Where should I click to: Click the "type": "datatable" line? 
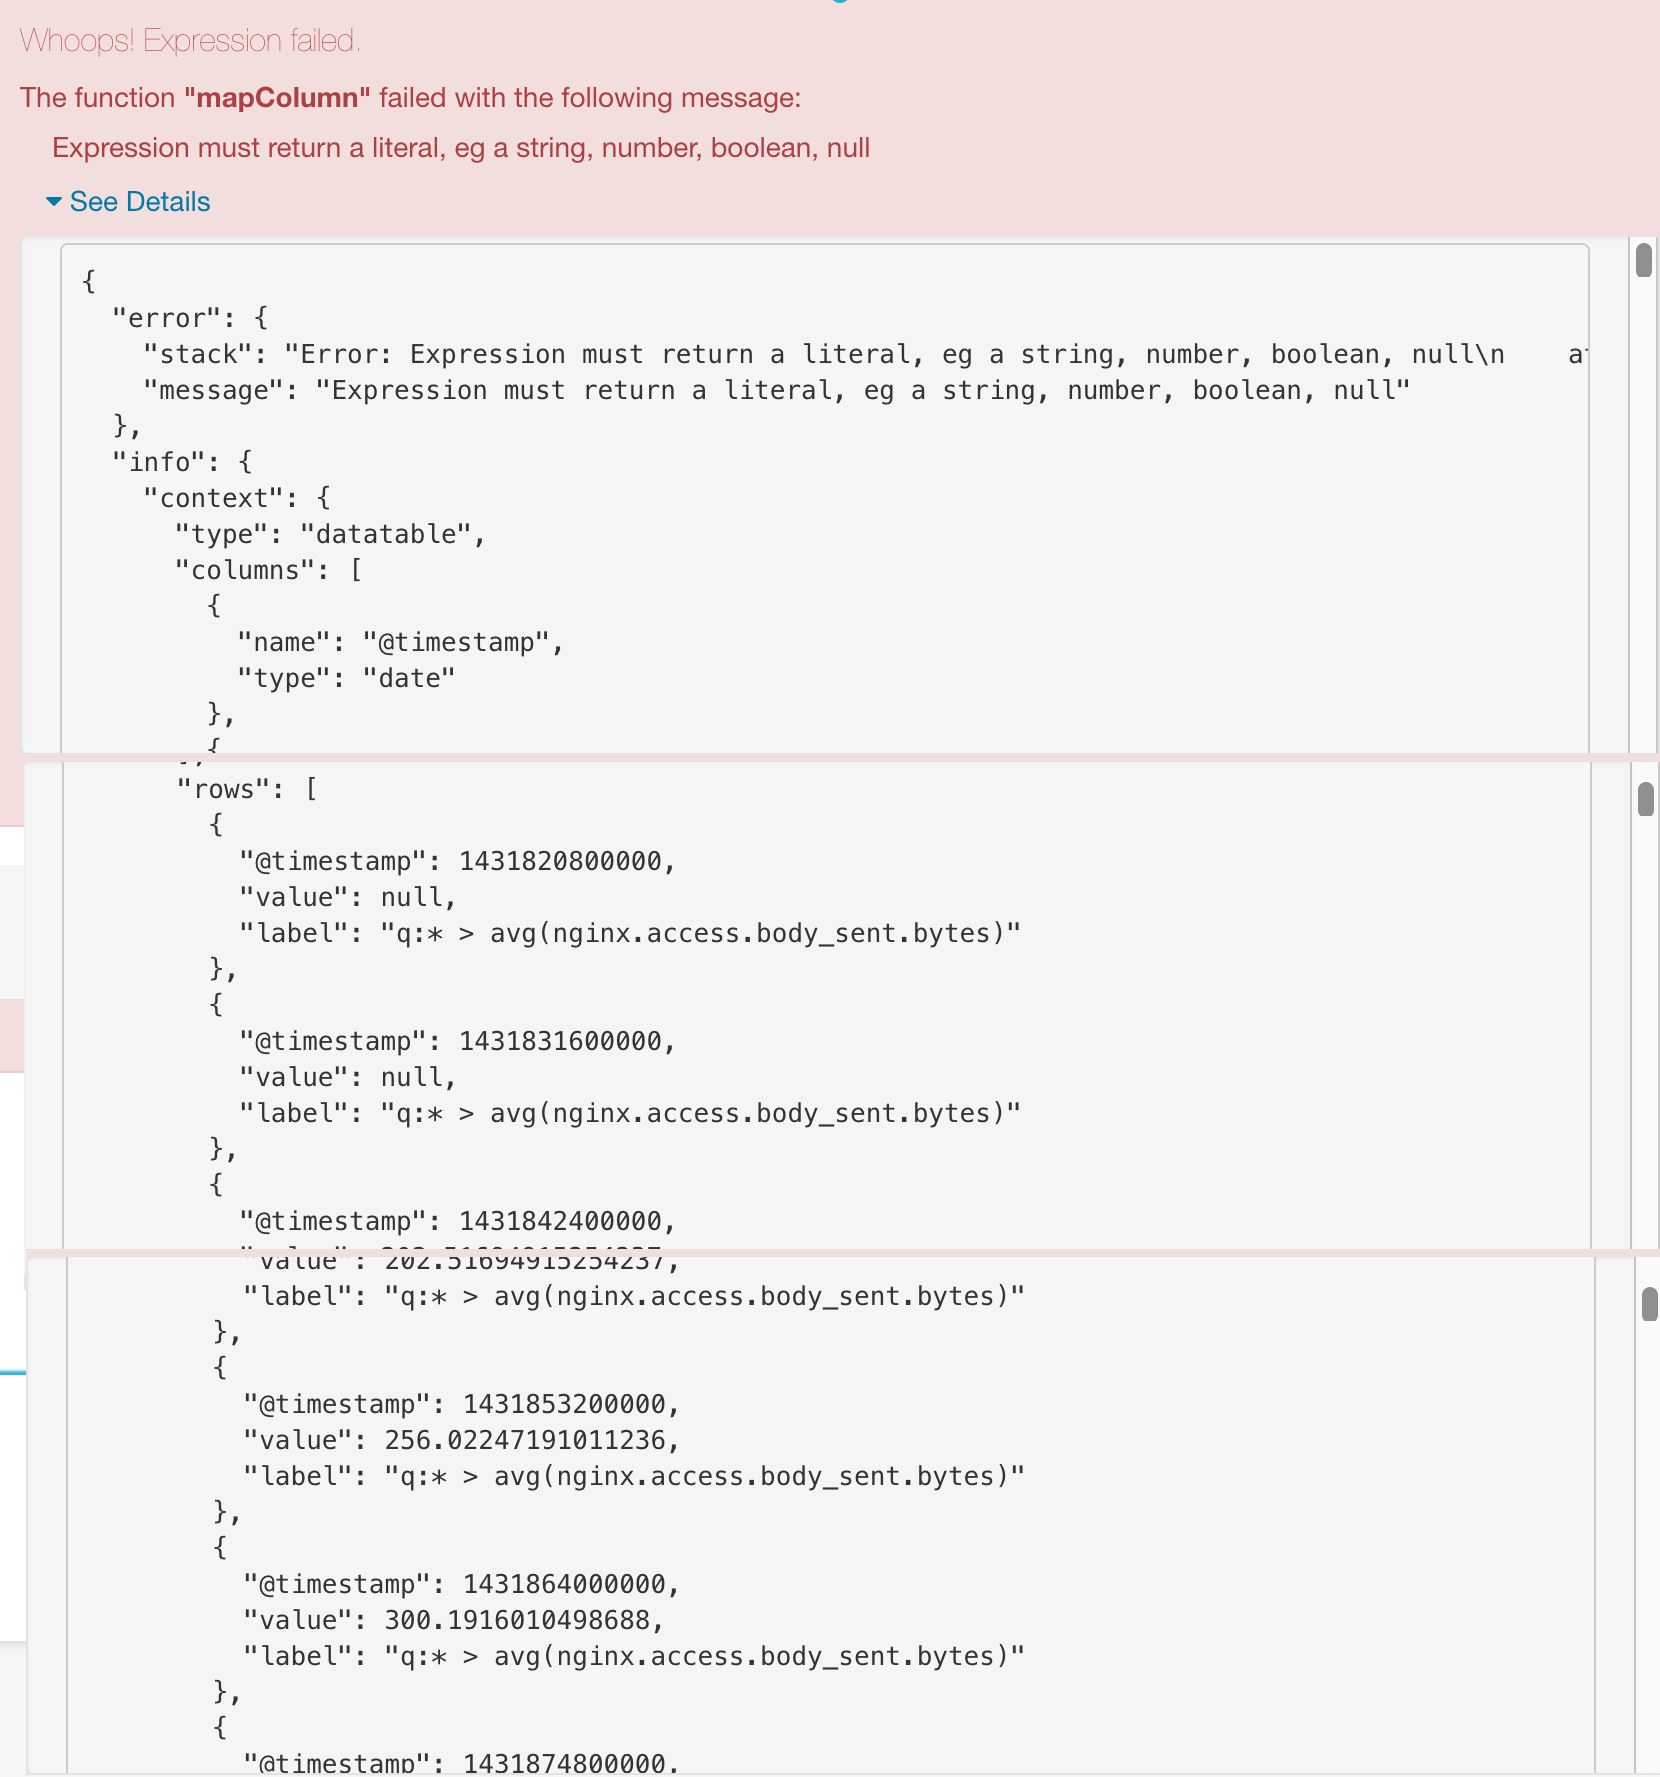pyautogui.click(x=330, y=534)
